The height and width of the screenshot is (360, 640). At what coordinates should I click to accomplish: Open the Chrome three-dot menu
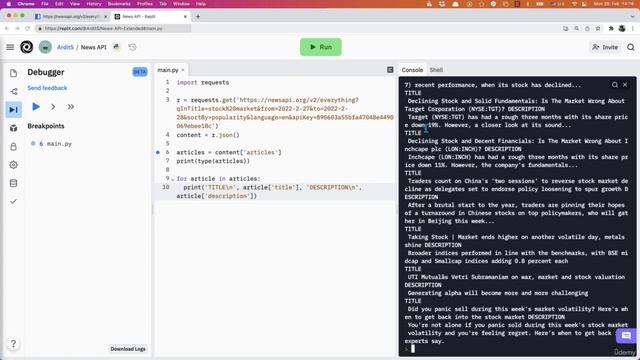click(x=633, y=29)
